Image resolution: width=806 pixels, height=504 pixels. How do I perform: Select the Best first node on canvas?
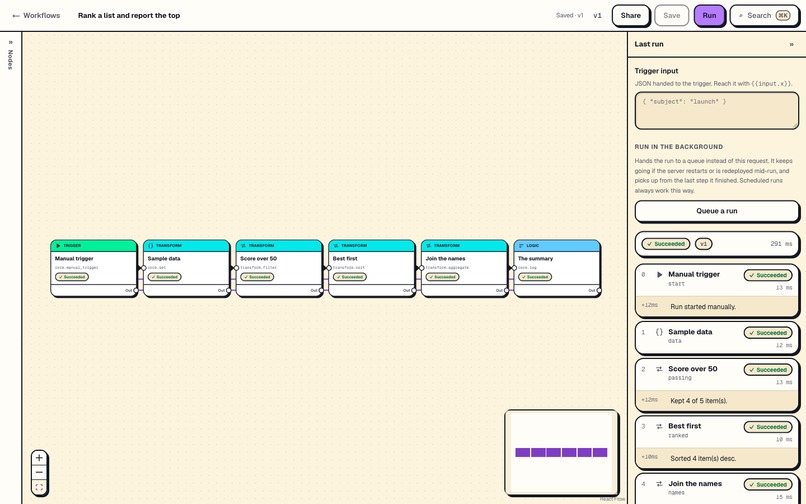pyautogui.click(x=372, y=268)
